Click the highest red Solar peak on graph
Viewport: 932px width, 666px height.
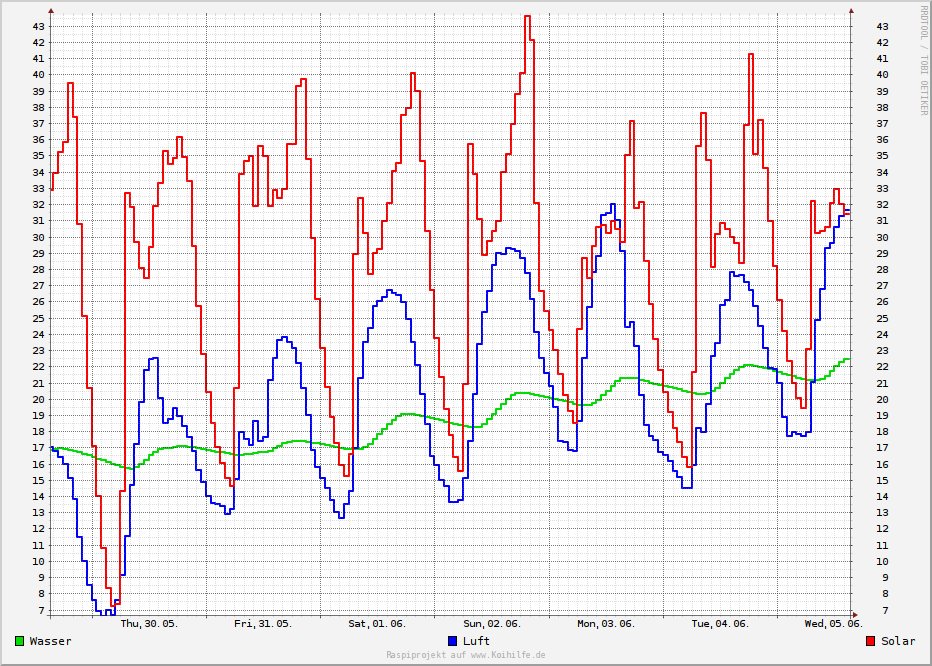click(527, 17)
